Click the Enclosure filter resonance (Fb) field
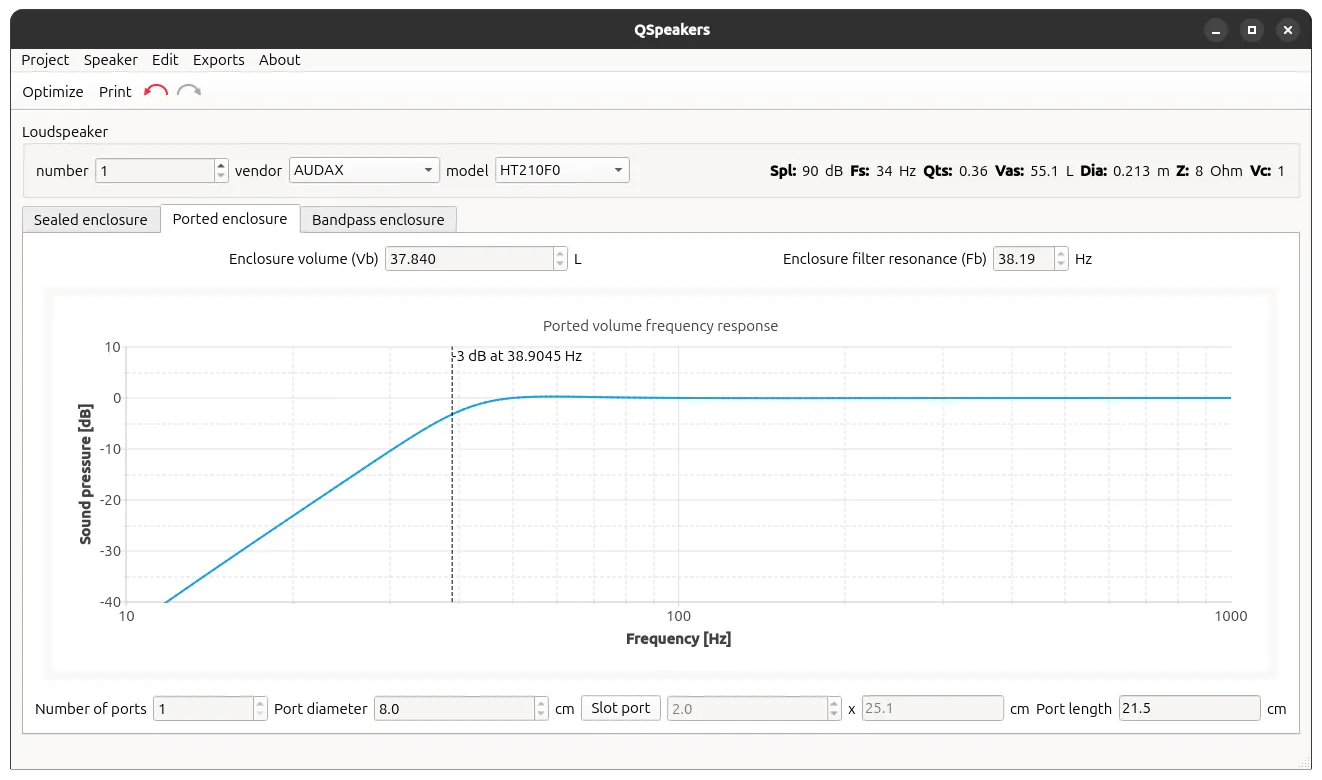The height and width of the screenshot is (780, 1322). point(1023,259)
